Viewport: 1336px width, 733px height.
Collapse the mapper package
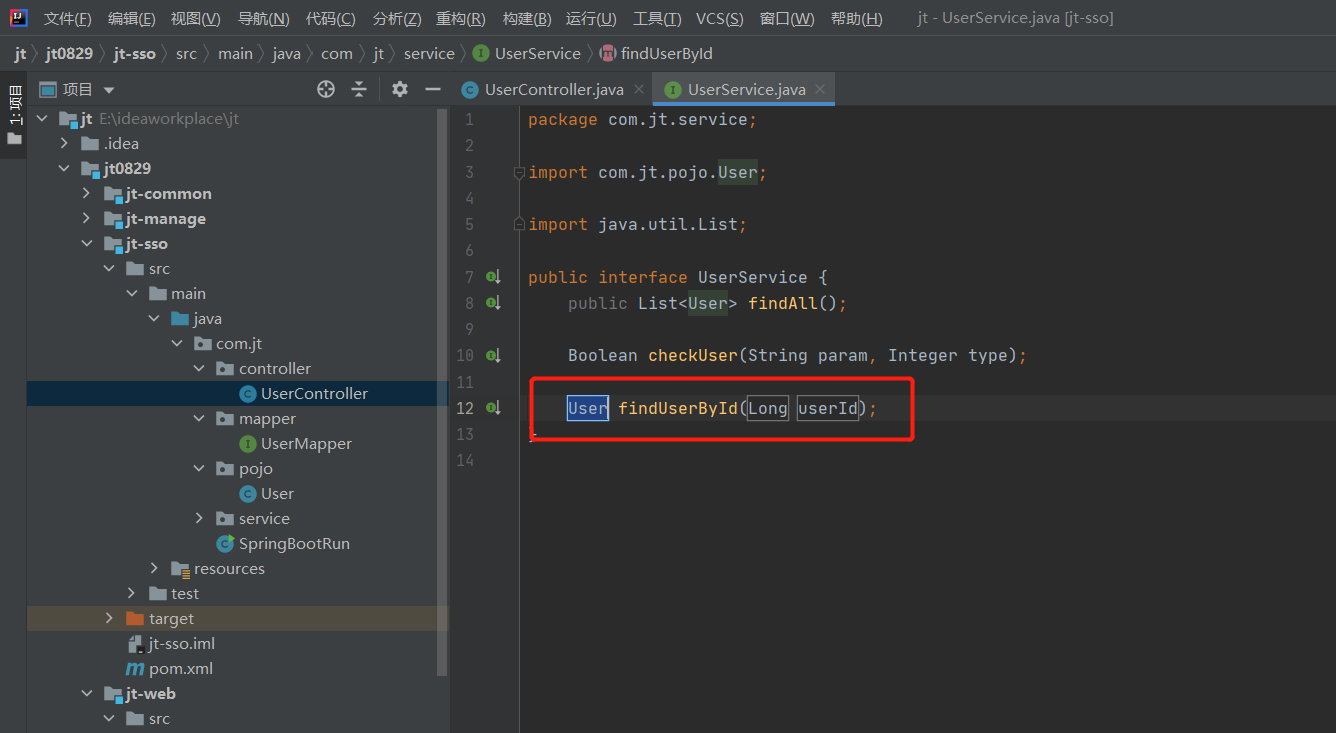(199, 419)
